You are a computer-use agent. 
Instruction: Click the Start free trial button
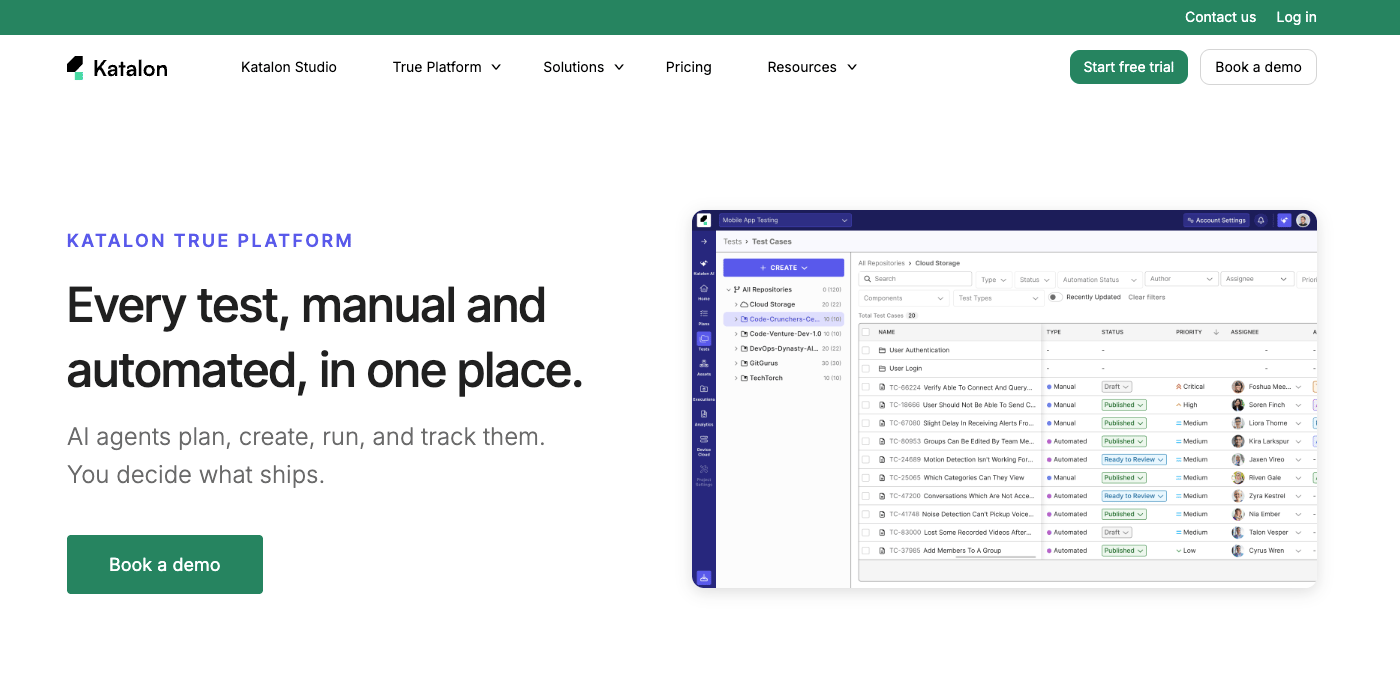click(1129, 67)
